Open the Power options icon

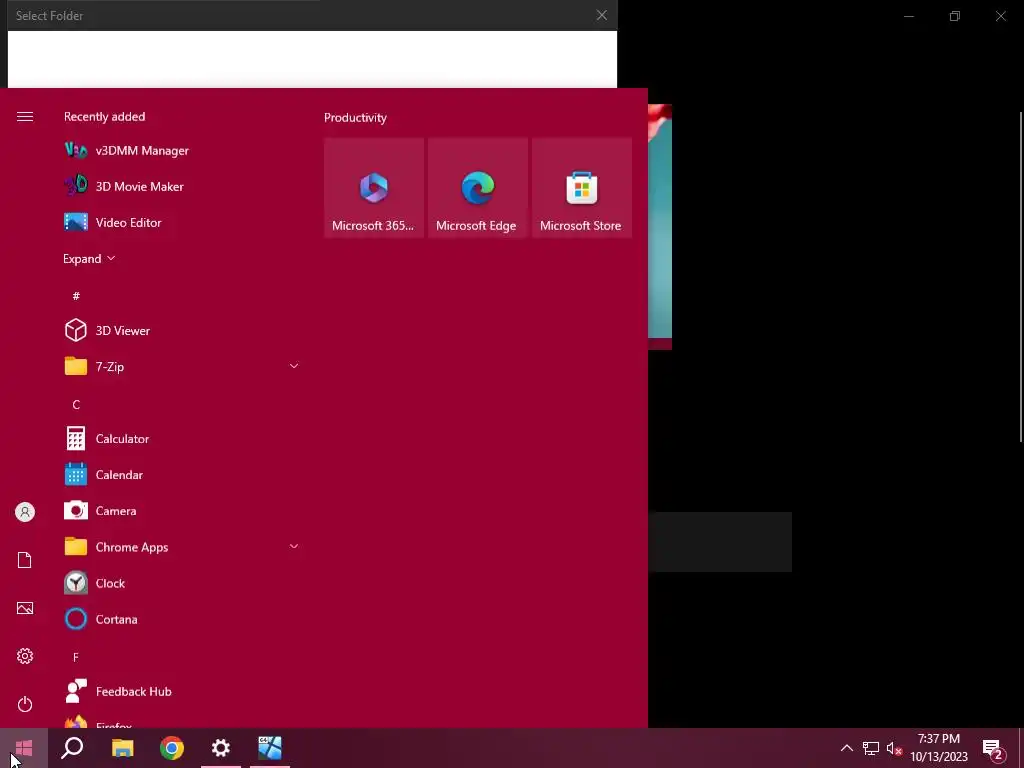point(25,704)
